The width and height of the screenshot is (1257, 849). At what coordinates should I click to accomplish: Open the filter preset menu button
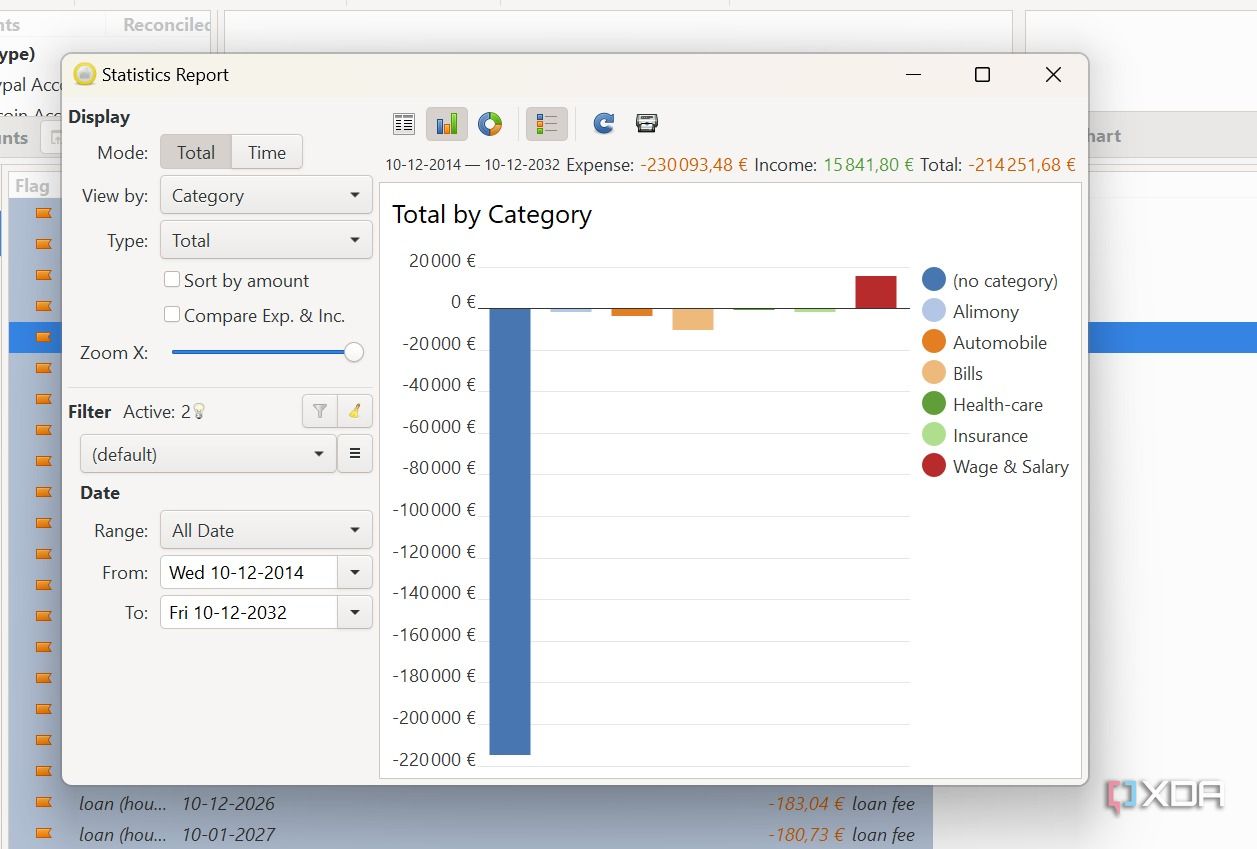coord(355,454)
